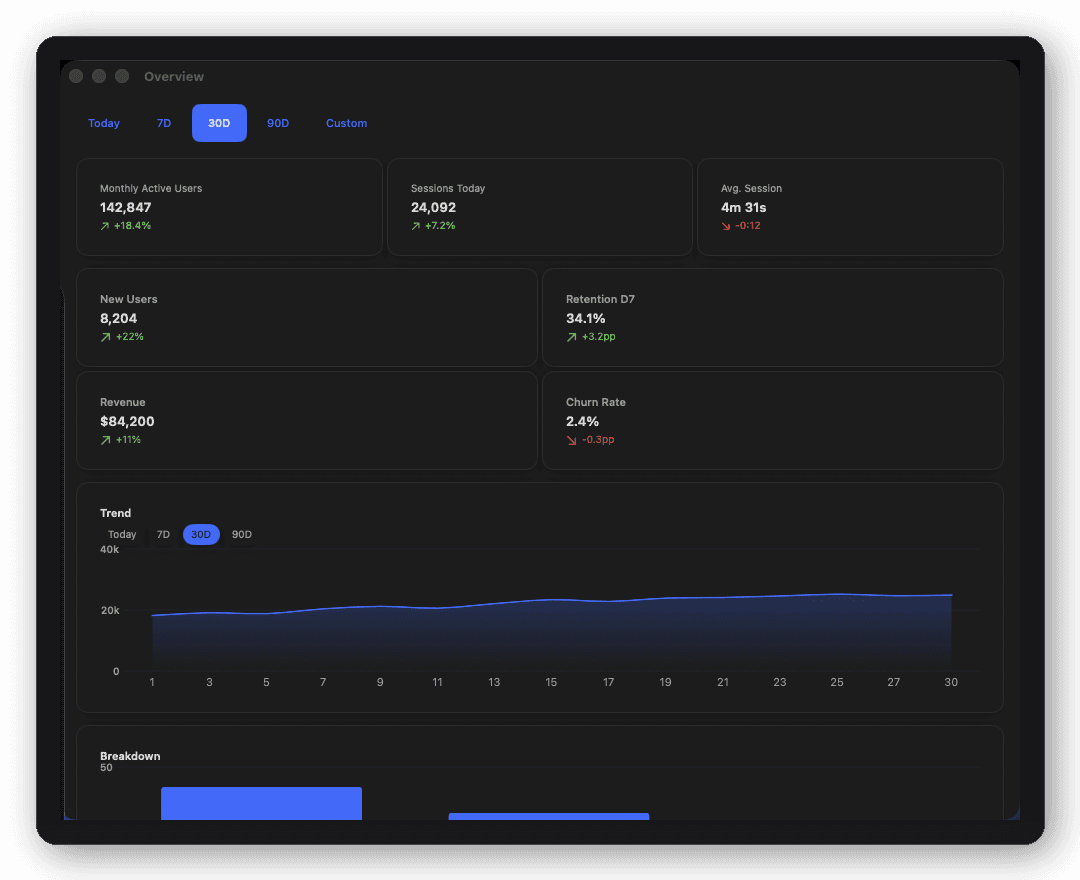
Task: Click the -0.3pp change label
Action: tap(598, 439)
